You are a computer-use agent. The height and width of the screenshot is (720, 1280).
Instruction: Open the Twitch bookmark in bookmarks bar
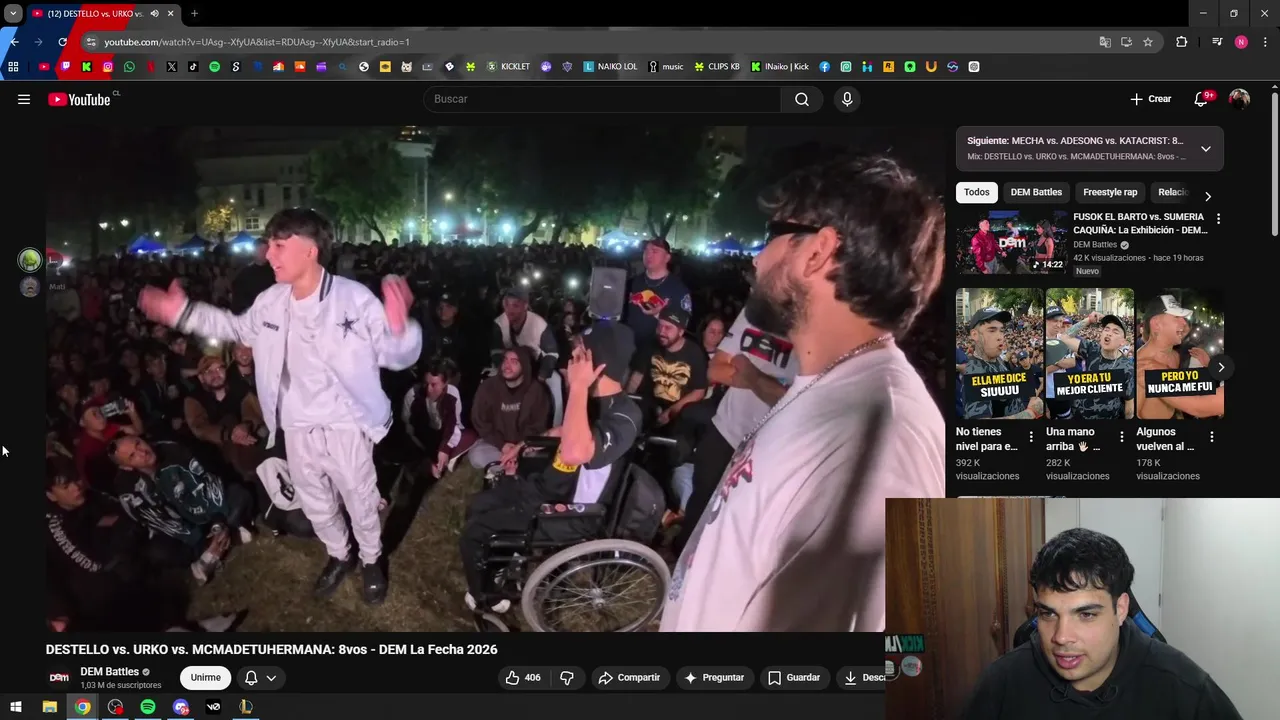[65, 67]
